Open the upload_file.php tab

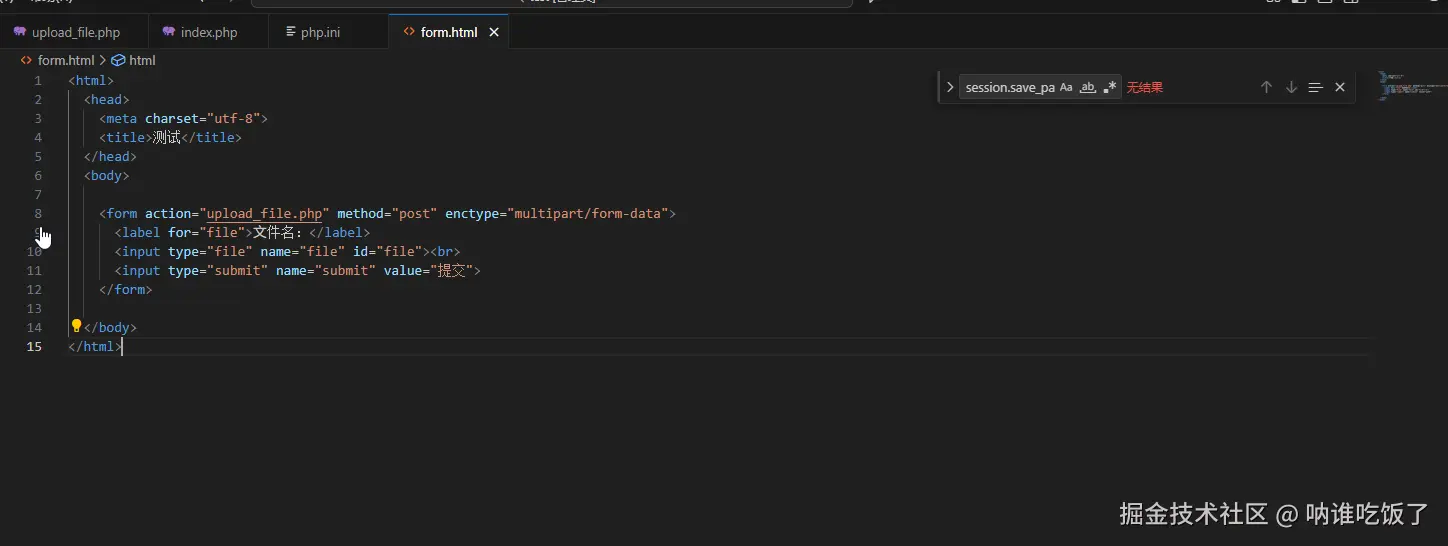[x=75, y=32]
